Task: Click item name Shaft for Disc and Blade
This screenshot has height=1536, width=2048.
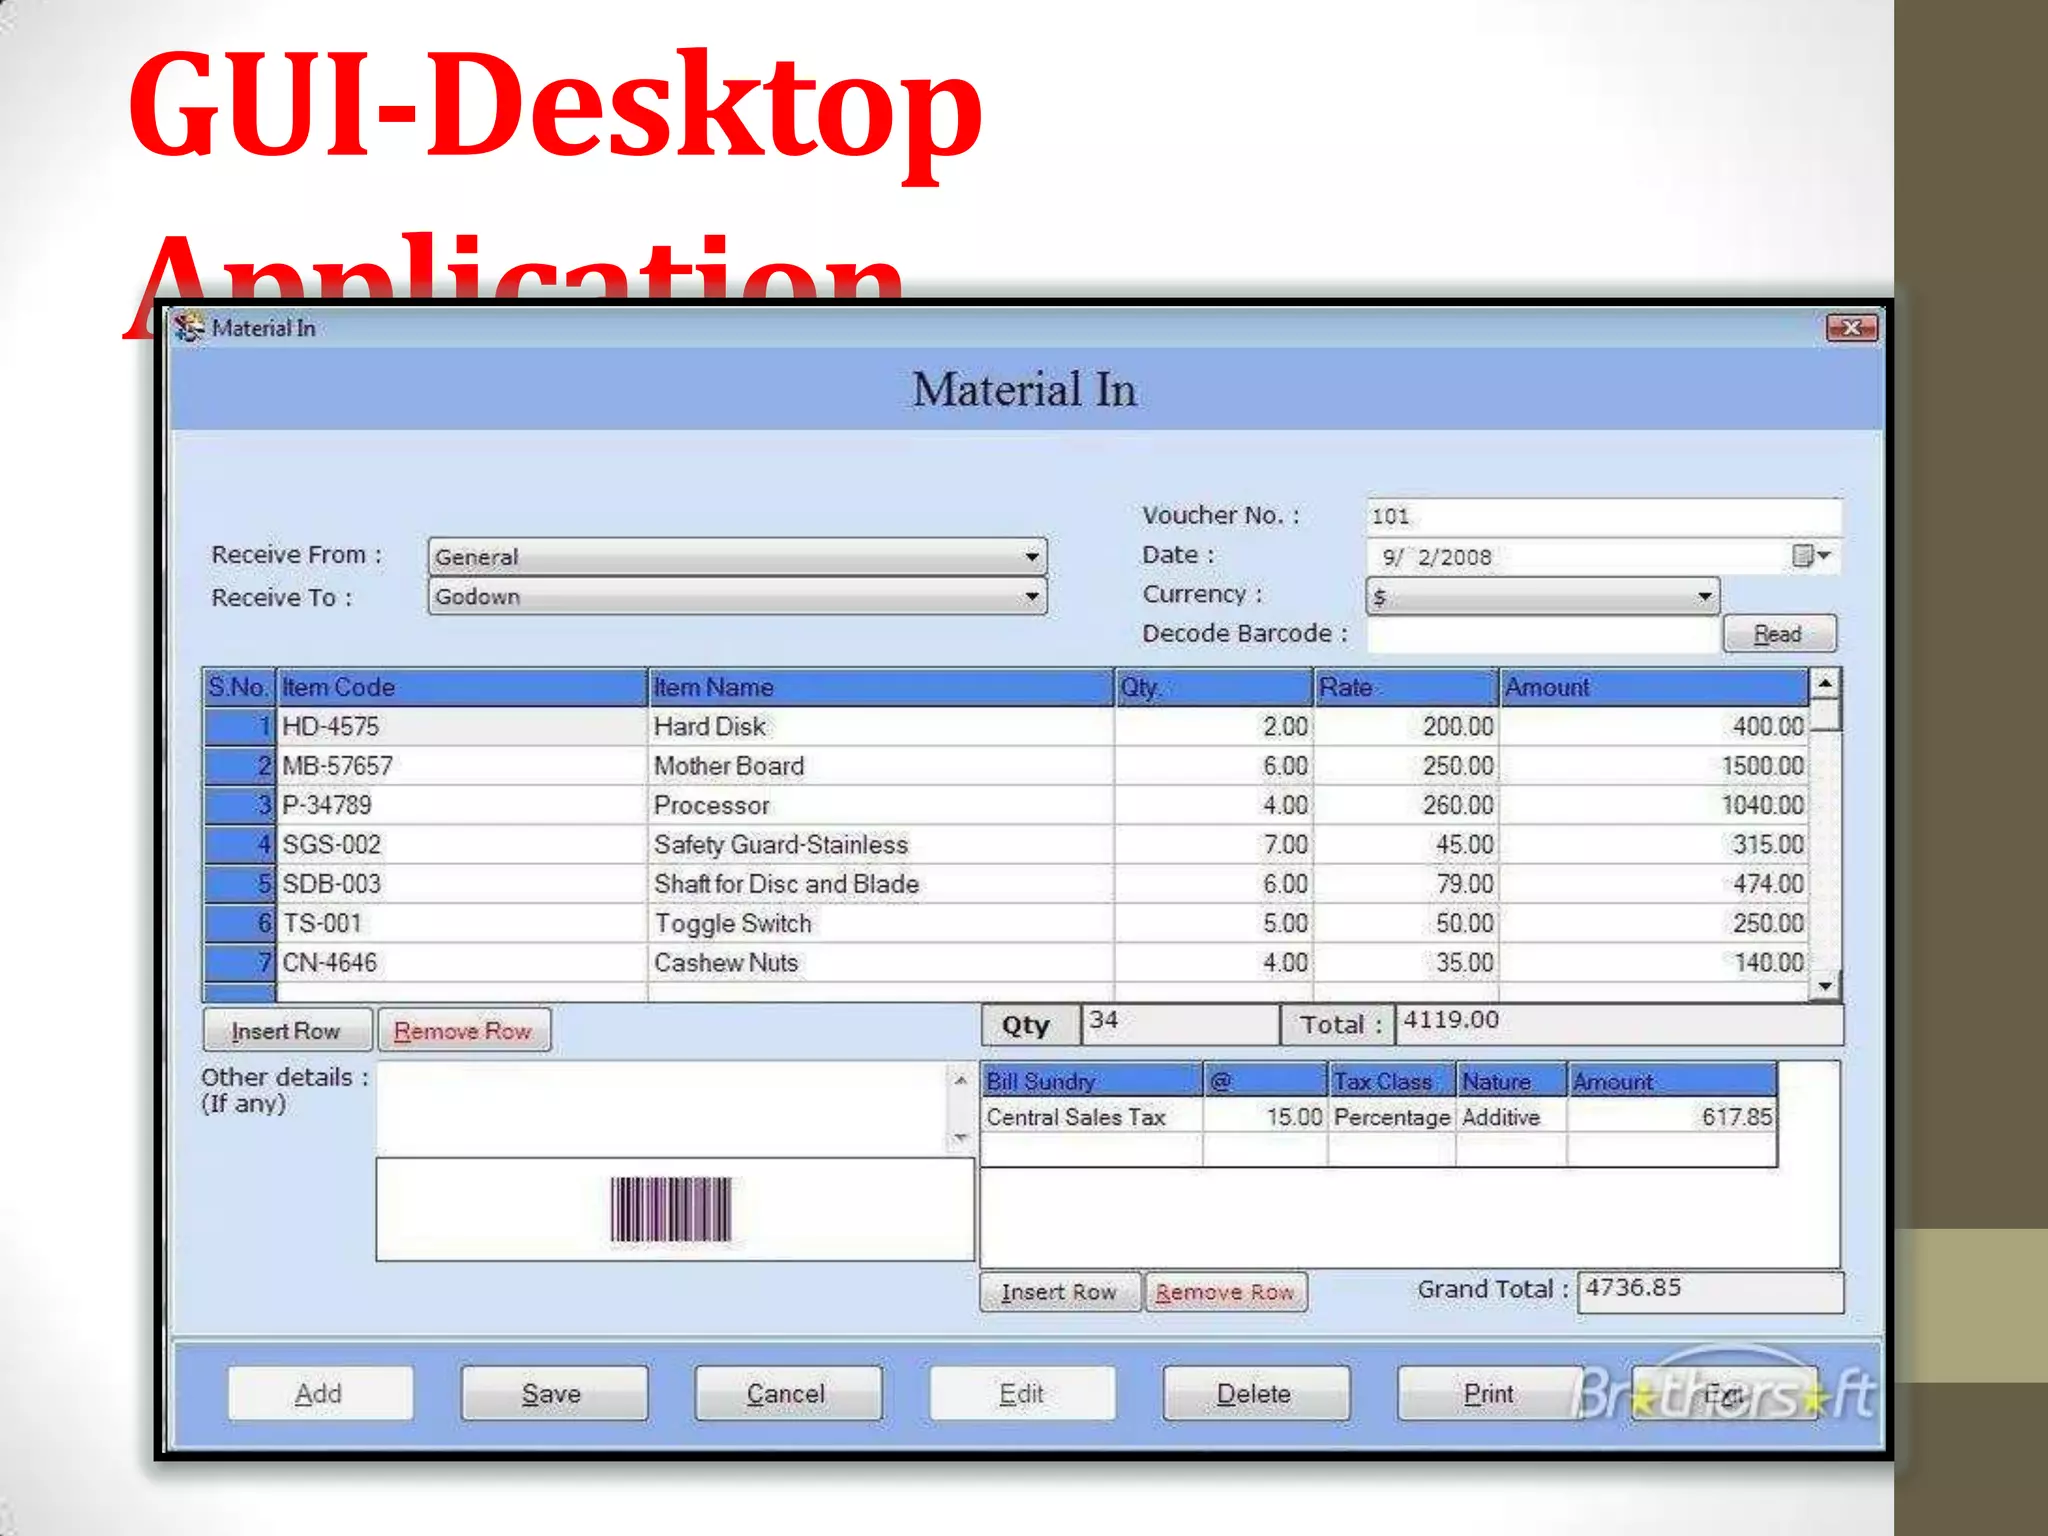Action: point(881,884)
